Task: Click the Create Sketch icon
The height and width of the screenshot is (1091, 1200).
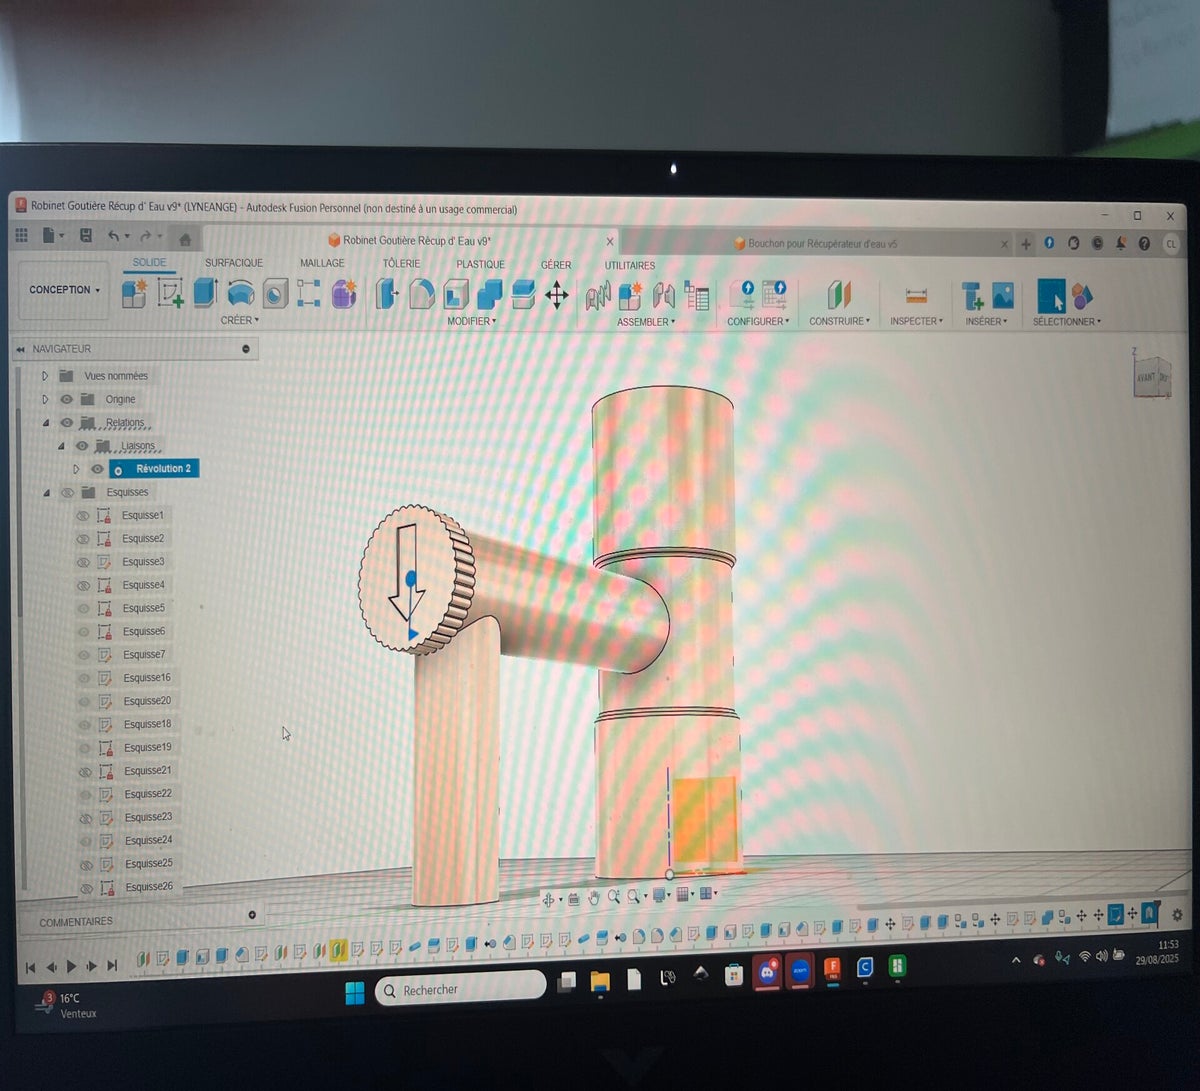Action: pyautogui.click(x=170, y=292)
